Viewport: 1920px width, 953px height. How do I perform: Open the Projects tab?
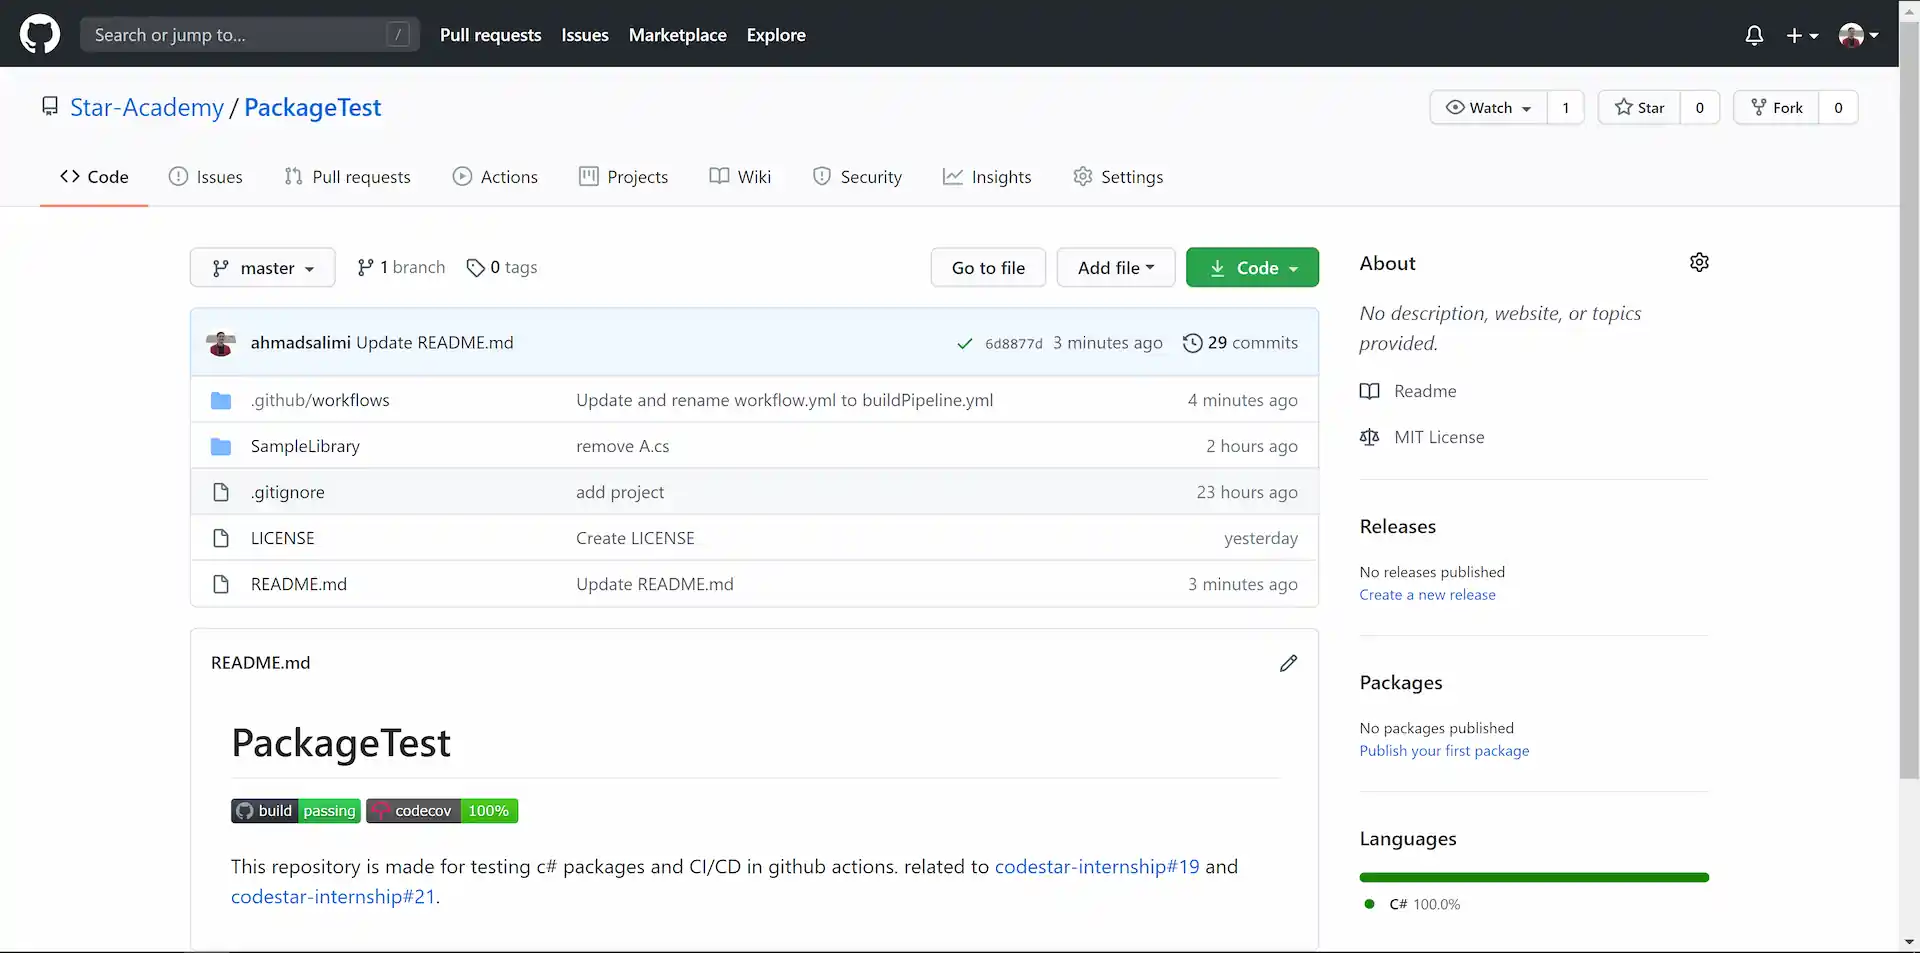(x=623, y=177)
